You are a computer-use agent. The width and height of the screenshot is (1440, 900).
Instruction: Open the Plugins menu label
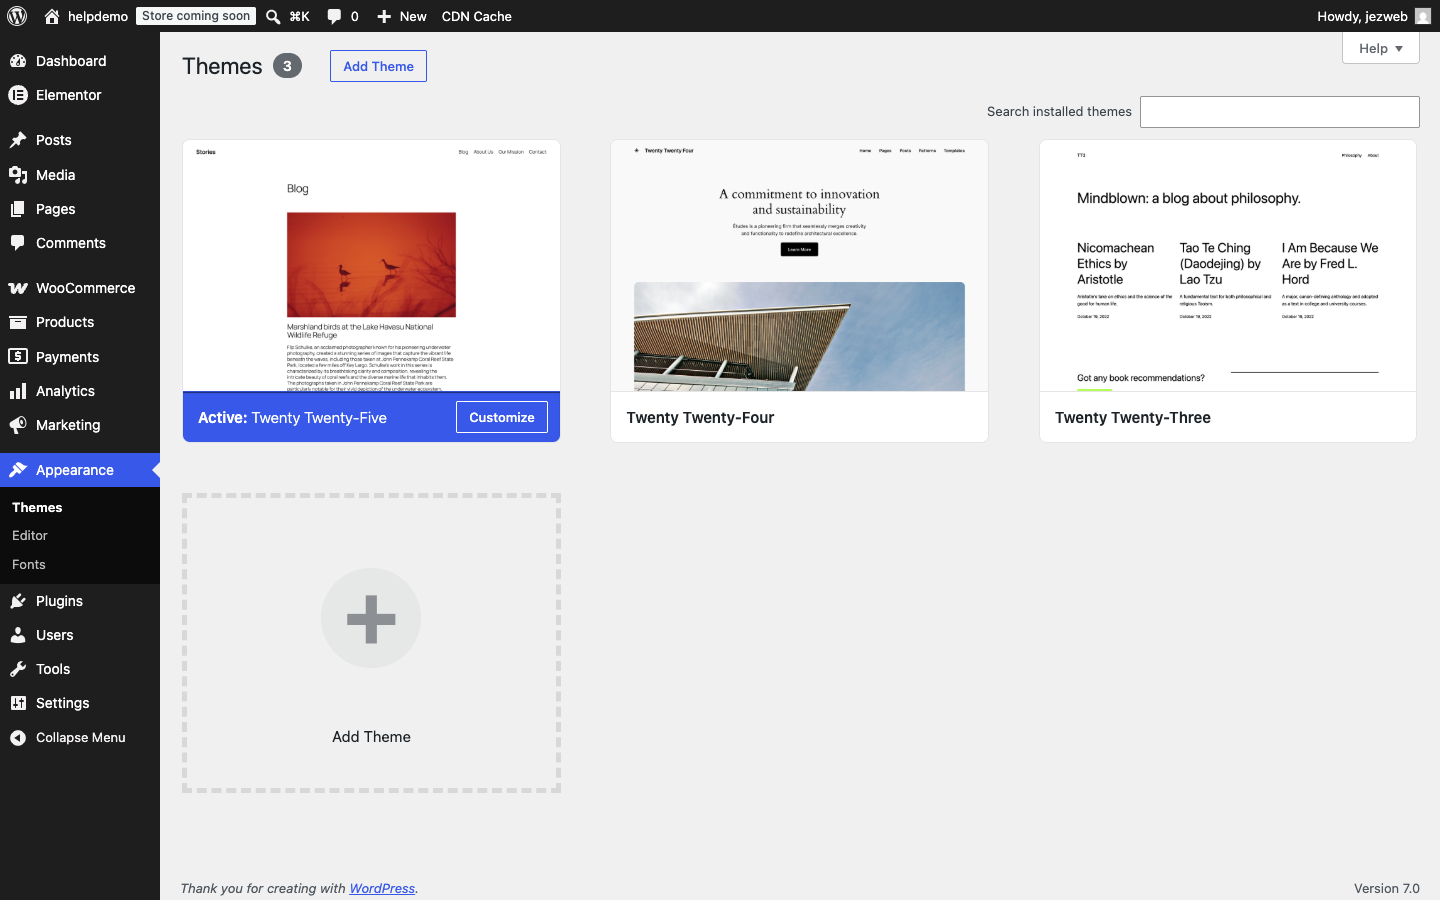pos(59,601)
